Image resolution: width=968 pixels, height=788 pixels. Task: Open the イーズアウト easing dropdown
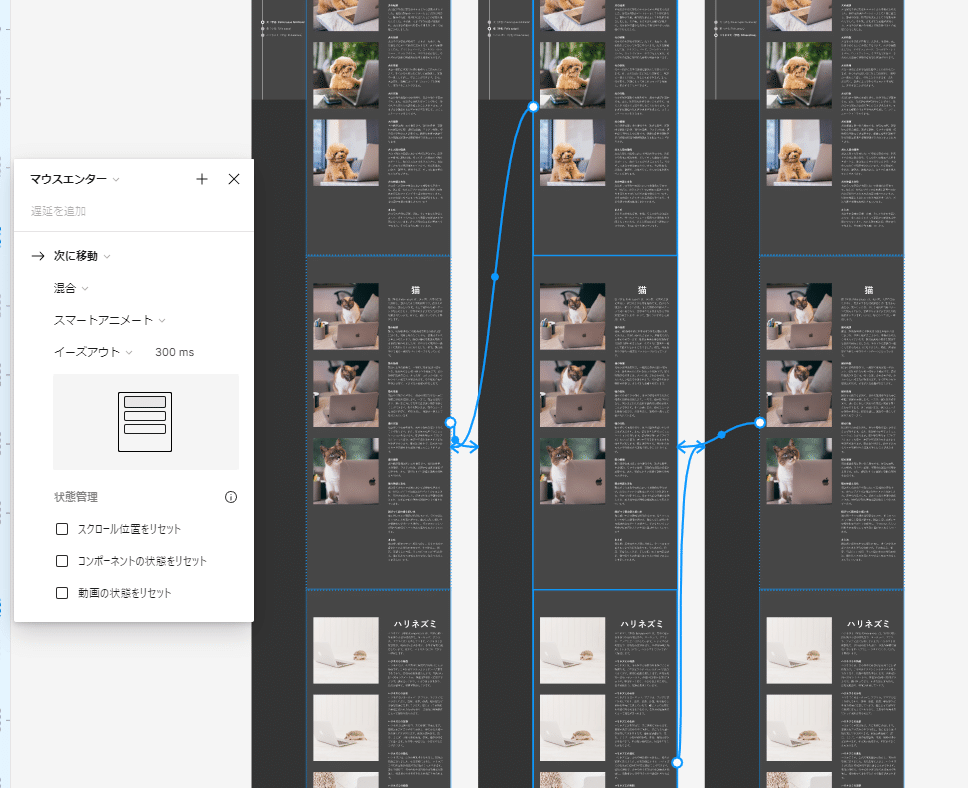point(93,352)
